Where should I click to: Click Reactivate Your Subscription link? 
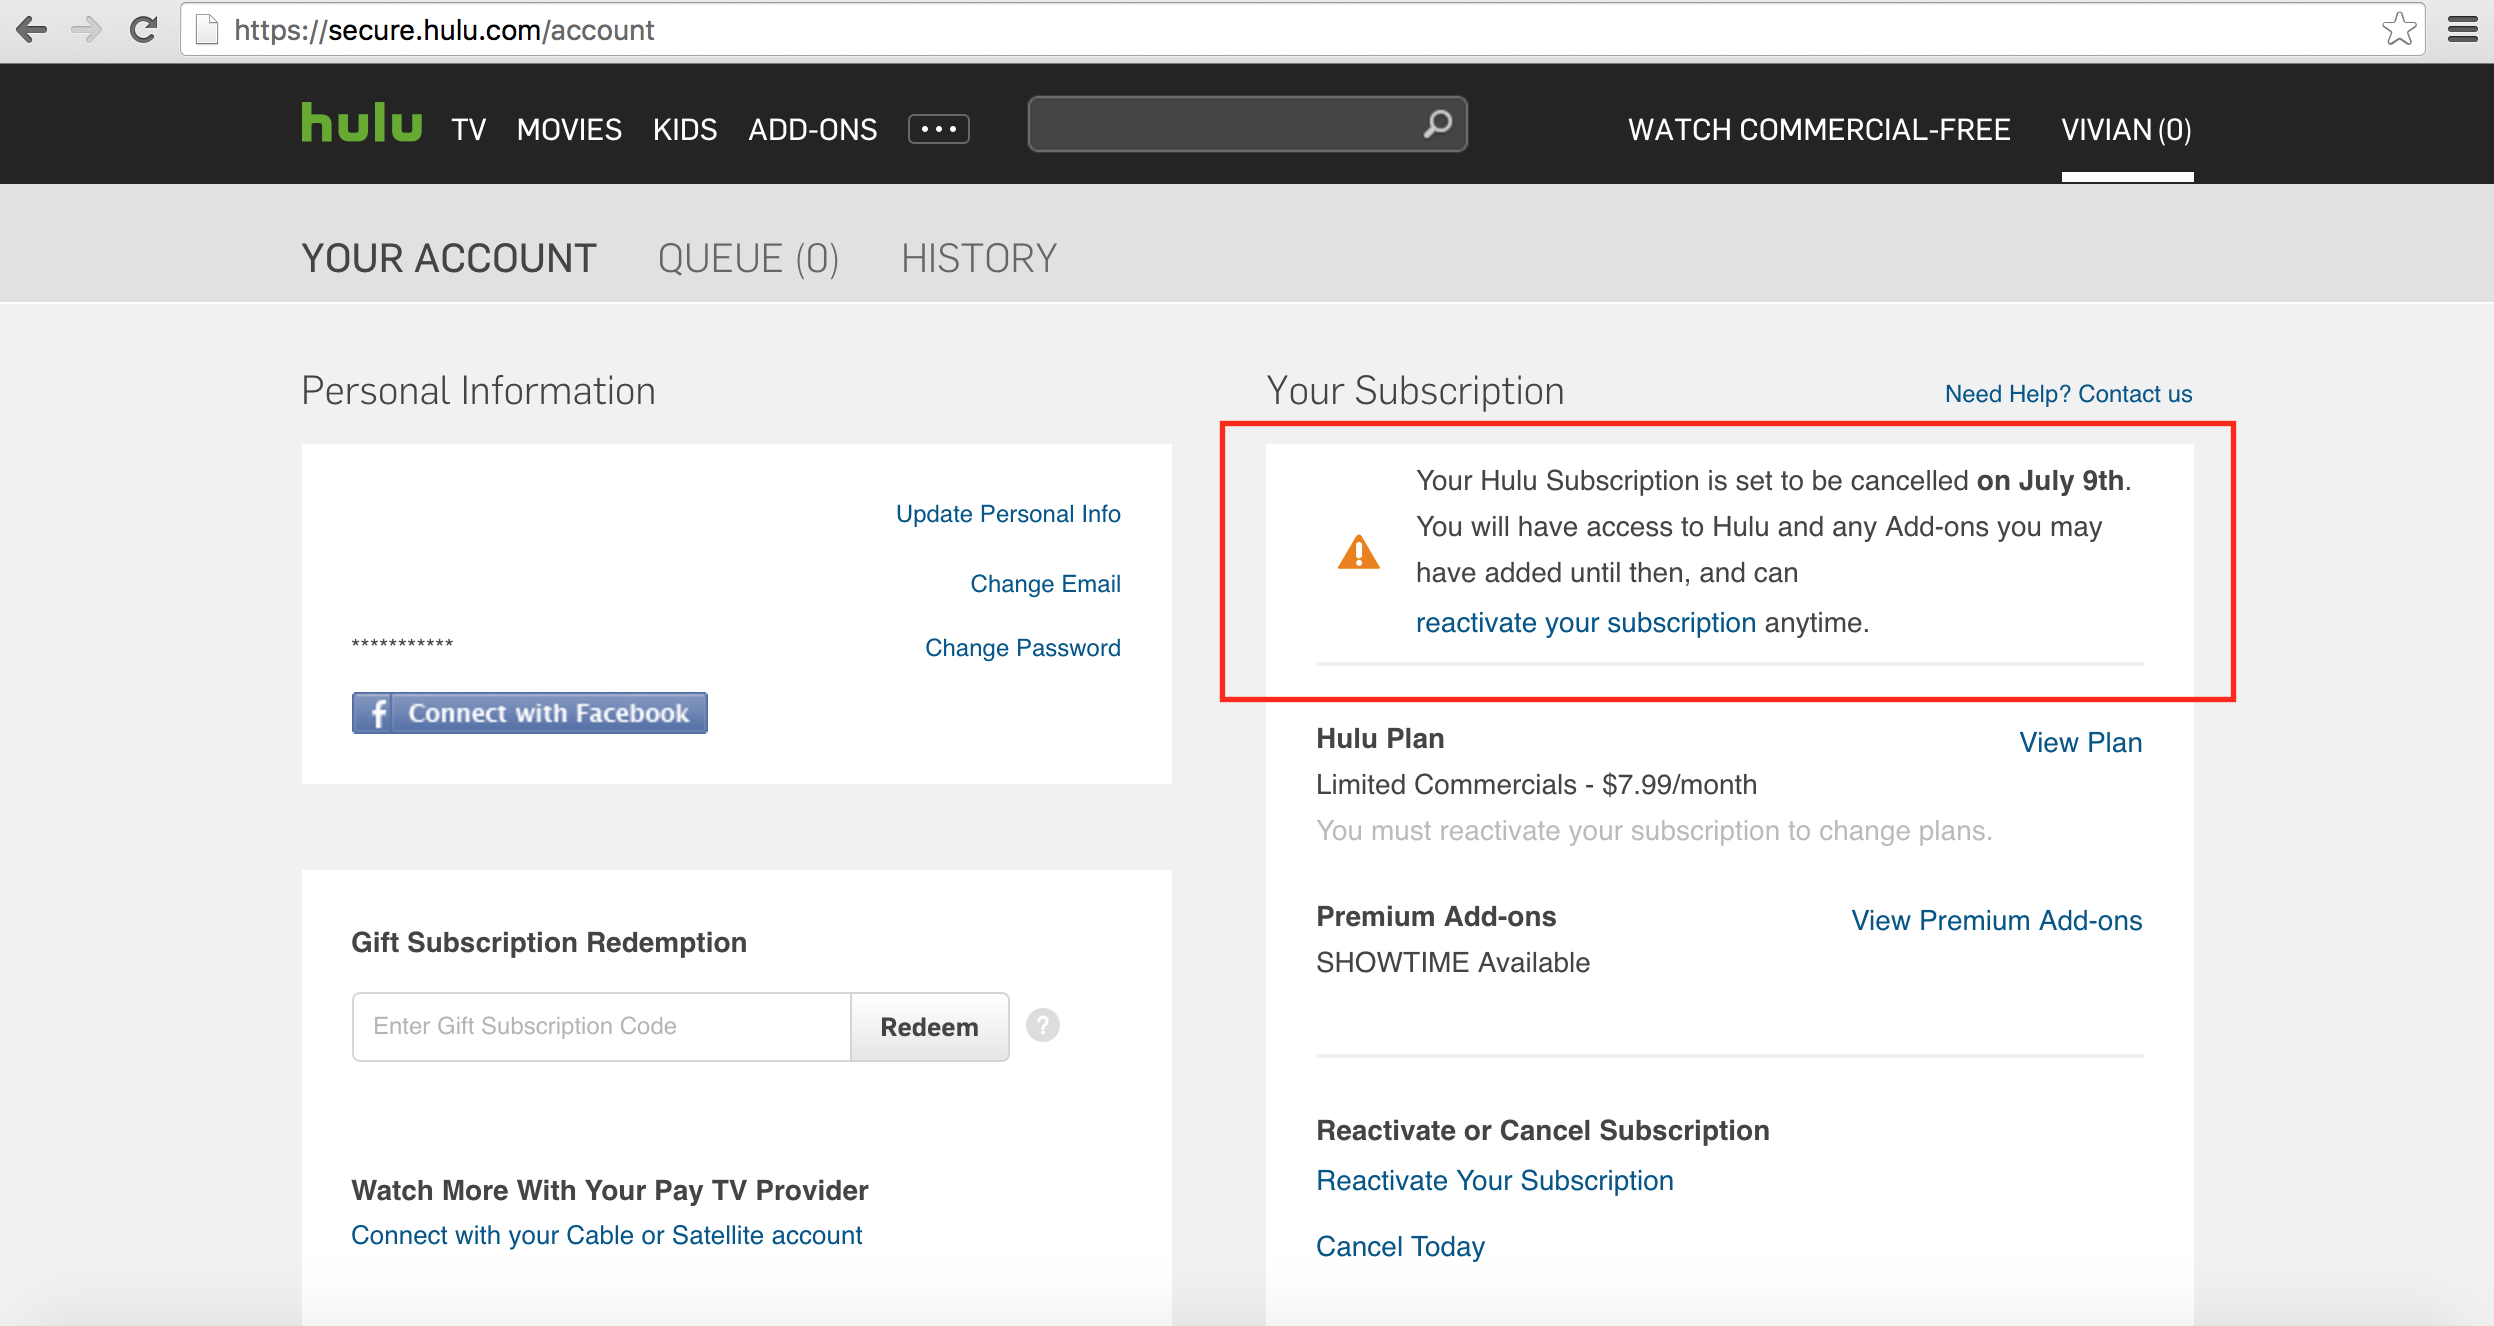point(1494,1181)
